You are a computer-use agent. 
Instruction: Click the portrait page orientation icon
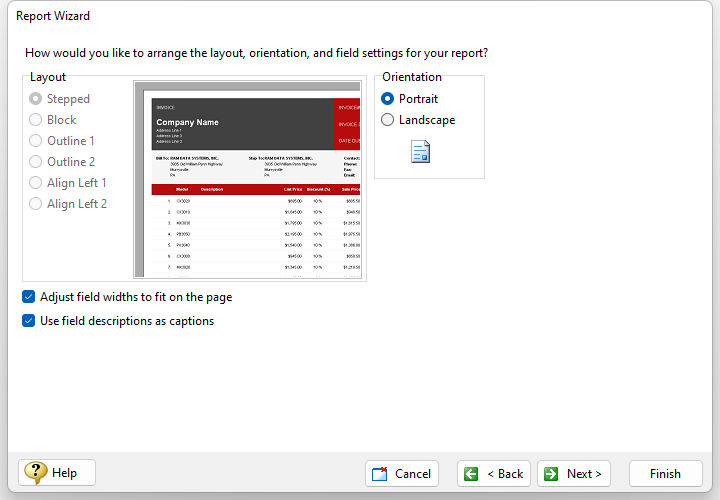pos(421,152)
